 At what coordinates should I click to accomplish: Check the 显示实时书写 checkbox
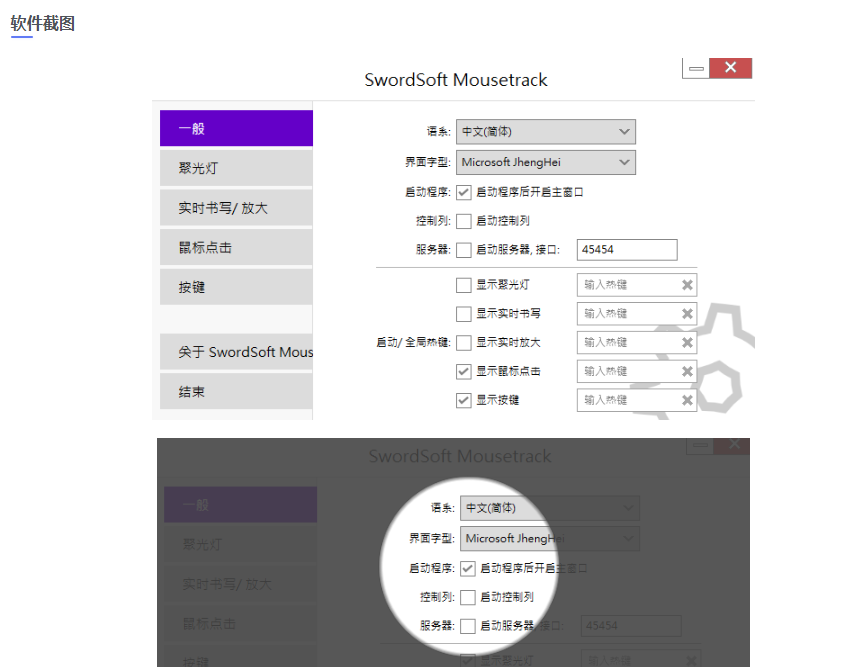click(463, 313)
